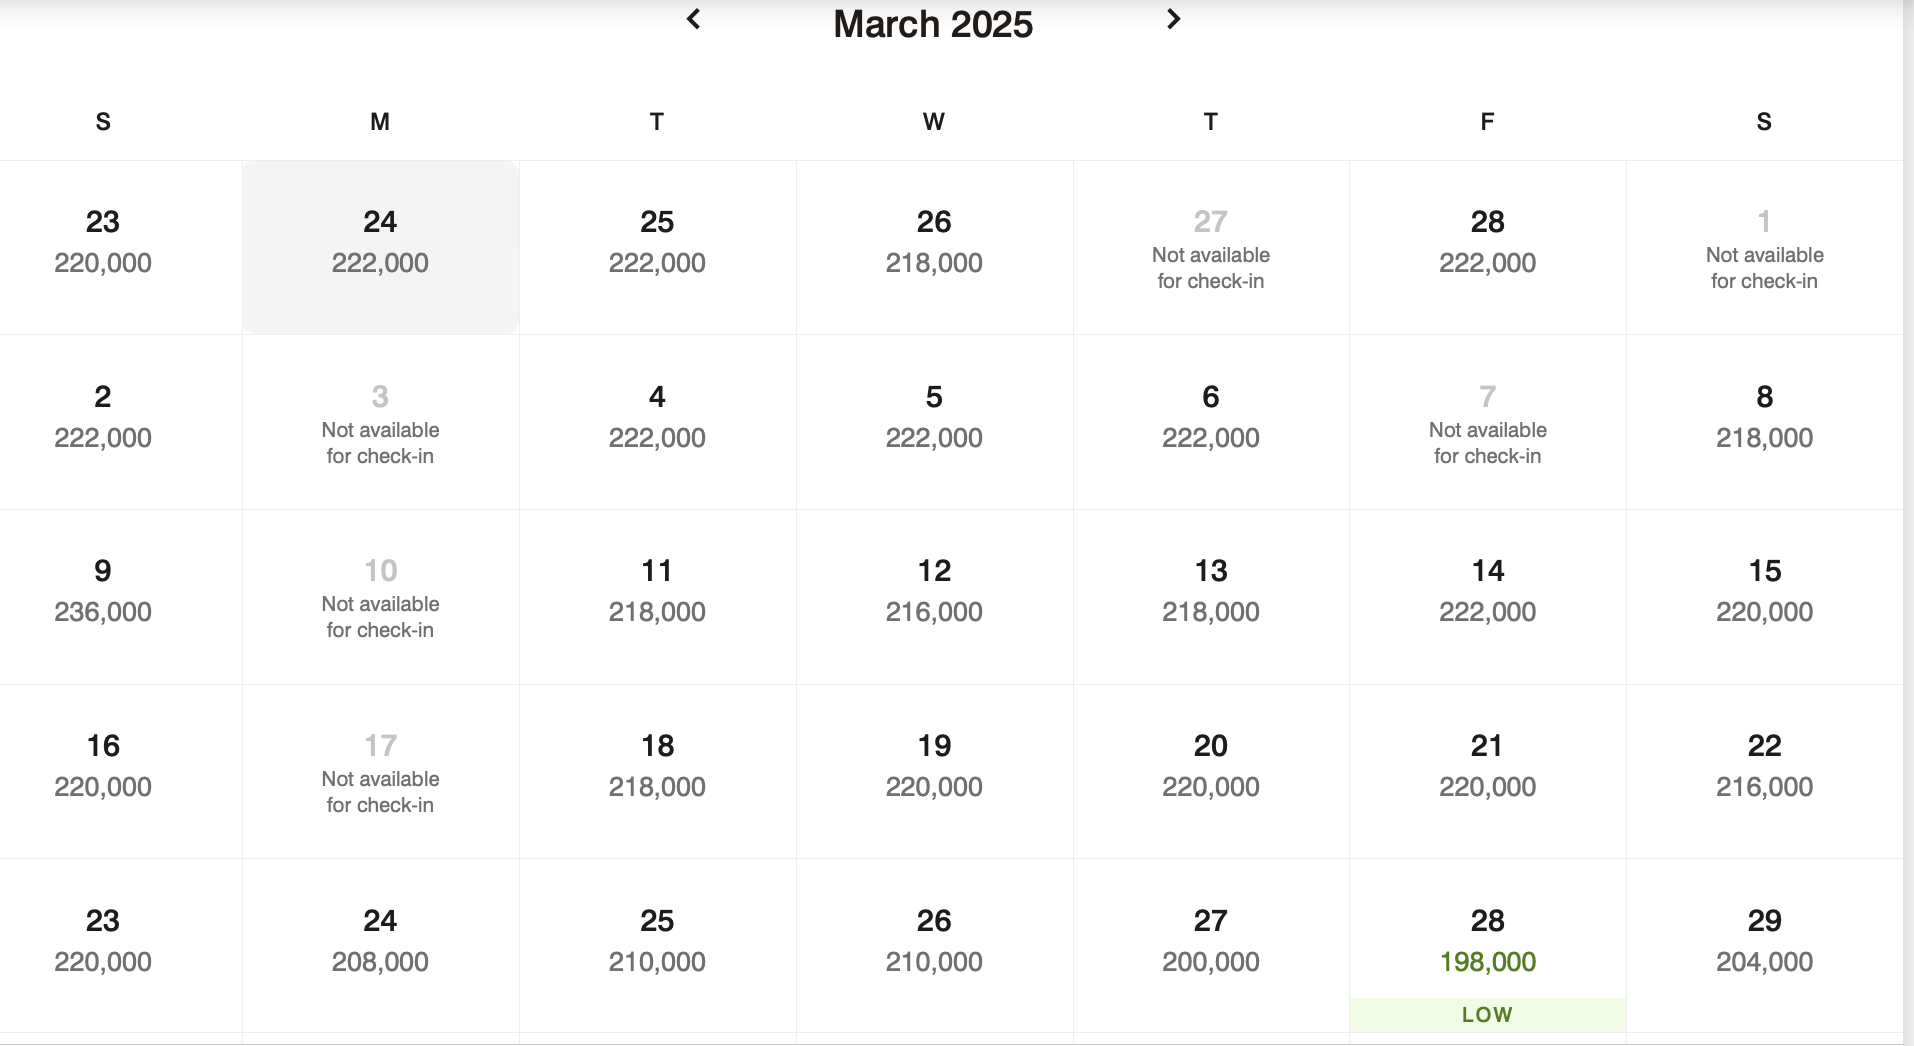Click the unavailable March 17 date

point(380,772)
